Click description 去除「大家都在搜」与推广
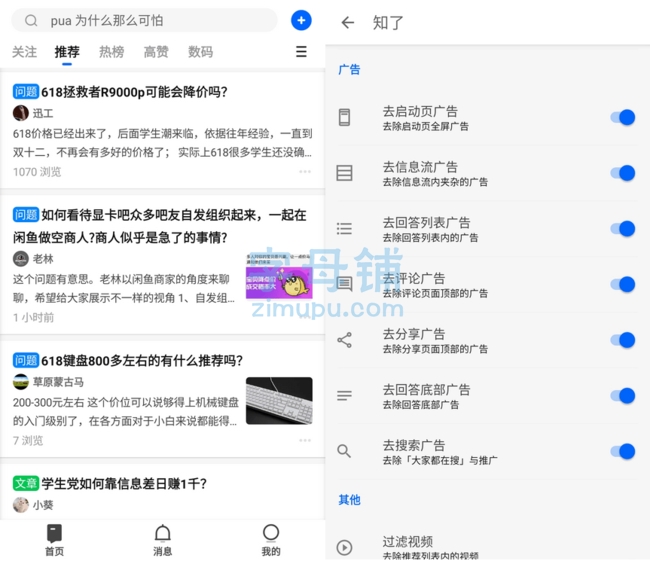The height and width of the screenshot is (561, 650). pos(440,460)
